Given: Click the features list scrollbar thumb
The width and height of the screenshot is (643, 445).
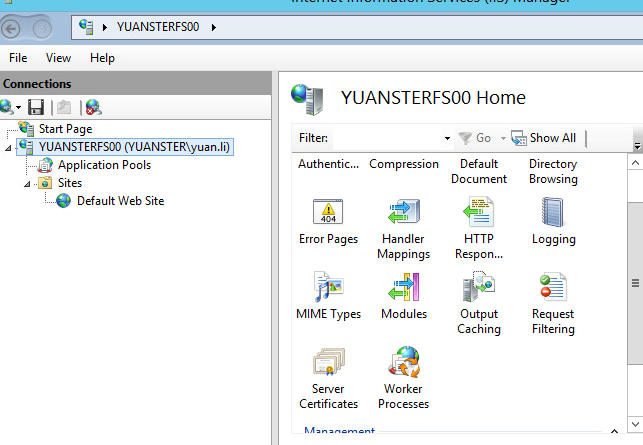Looking at the screenshot, I should (635, 283).
